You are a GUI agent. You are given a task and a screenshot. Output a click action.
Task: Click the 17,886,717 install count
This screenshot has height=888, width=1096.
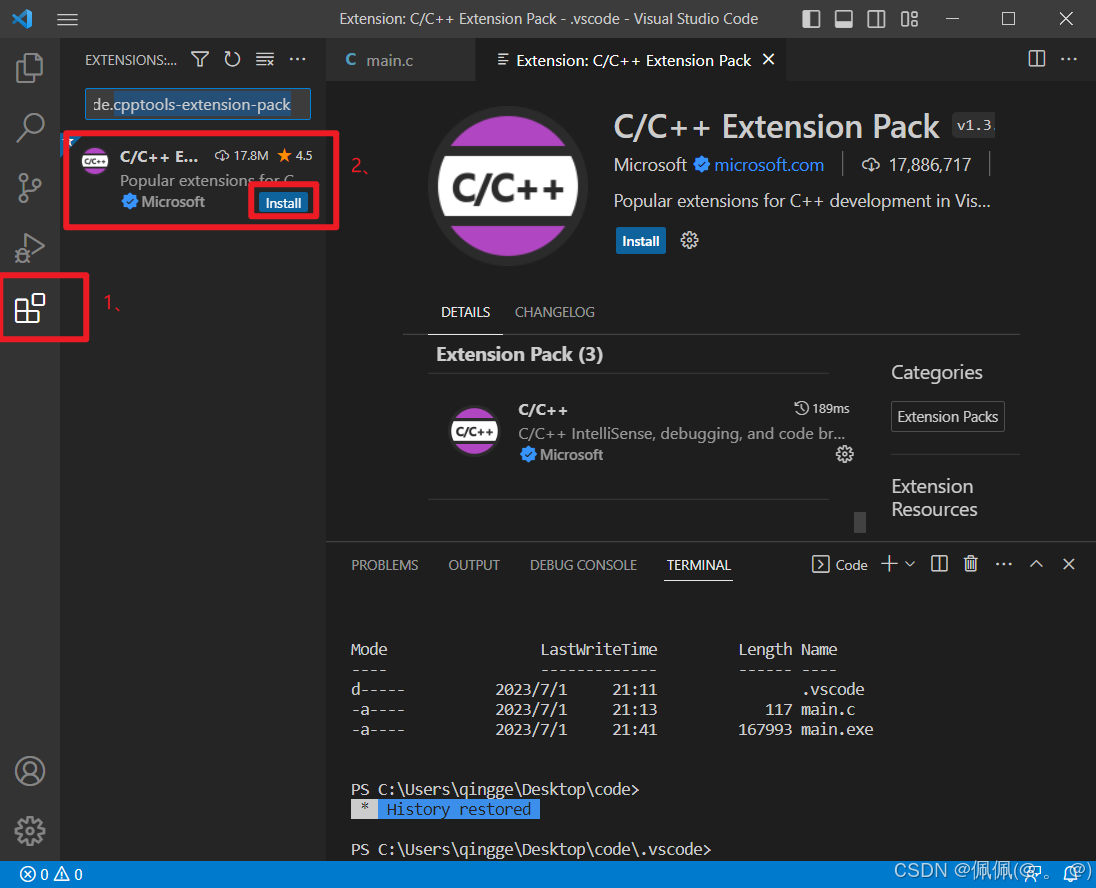tap(930, 165)
